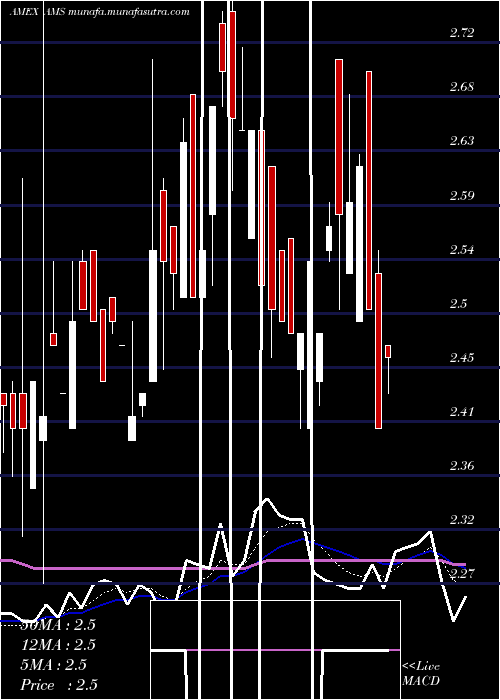The height and width of the screenshot is (700, 500).
Task: Click the 2.41 price axis label
Action: pyautogui.click(x=462, y=412)
